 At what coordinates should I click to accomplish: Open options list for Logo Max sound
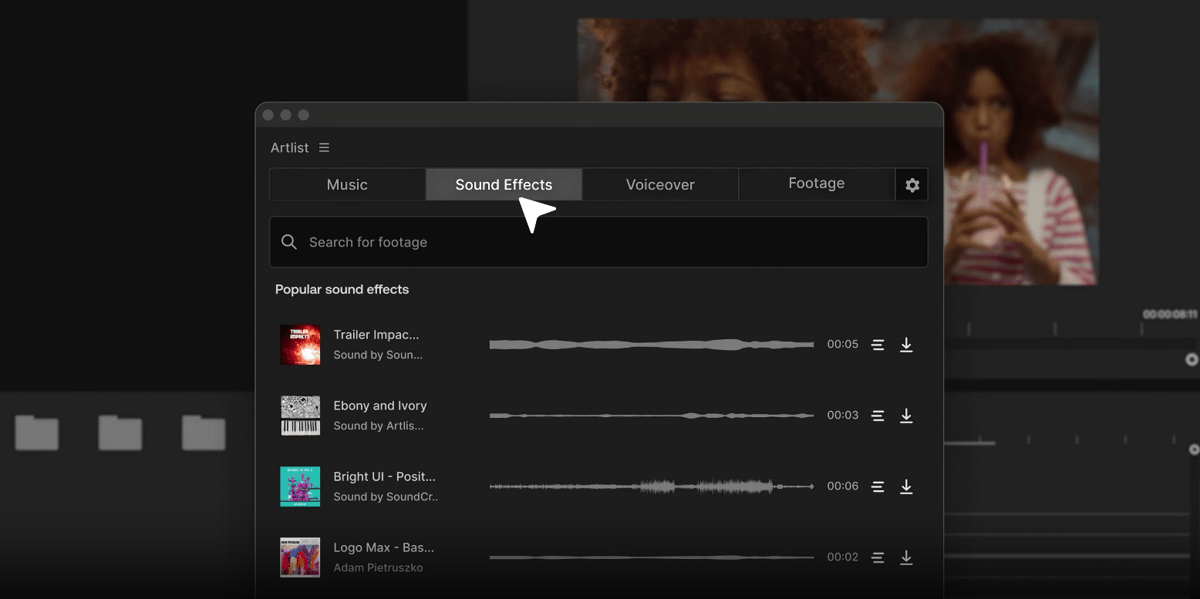click(877, 558)
